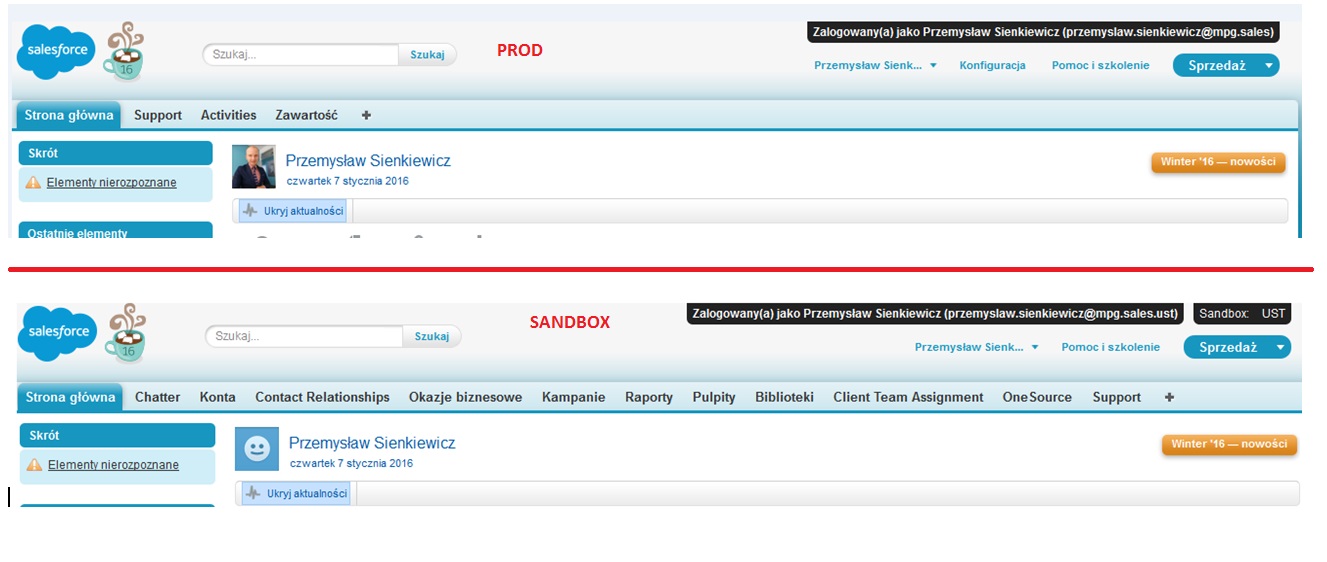Screen dimensions: 1327x562
Task: Click the Winter '16 coffee cup icon in PROD
Action: pos(123,51)
